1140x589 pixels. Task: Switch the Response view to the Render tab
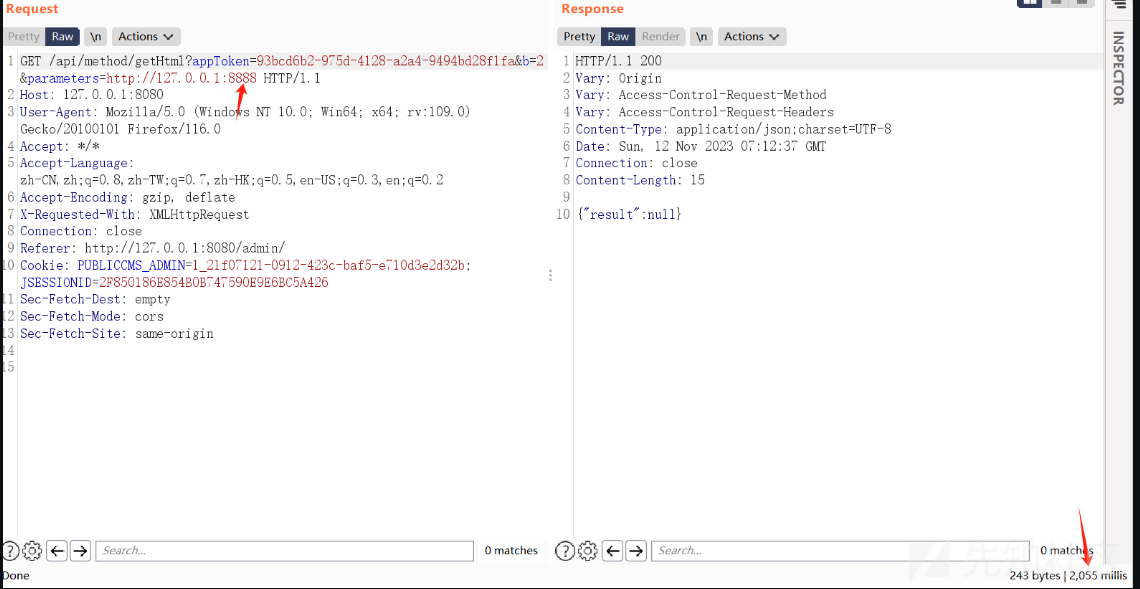point(661,36)
